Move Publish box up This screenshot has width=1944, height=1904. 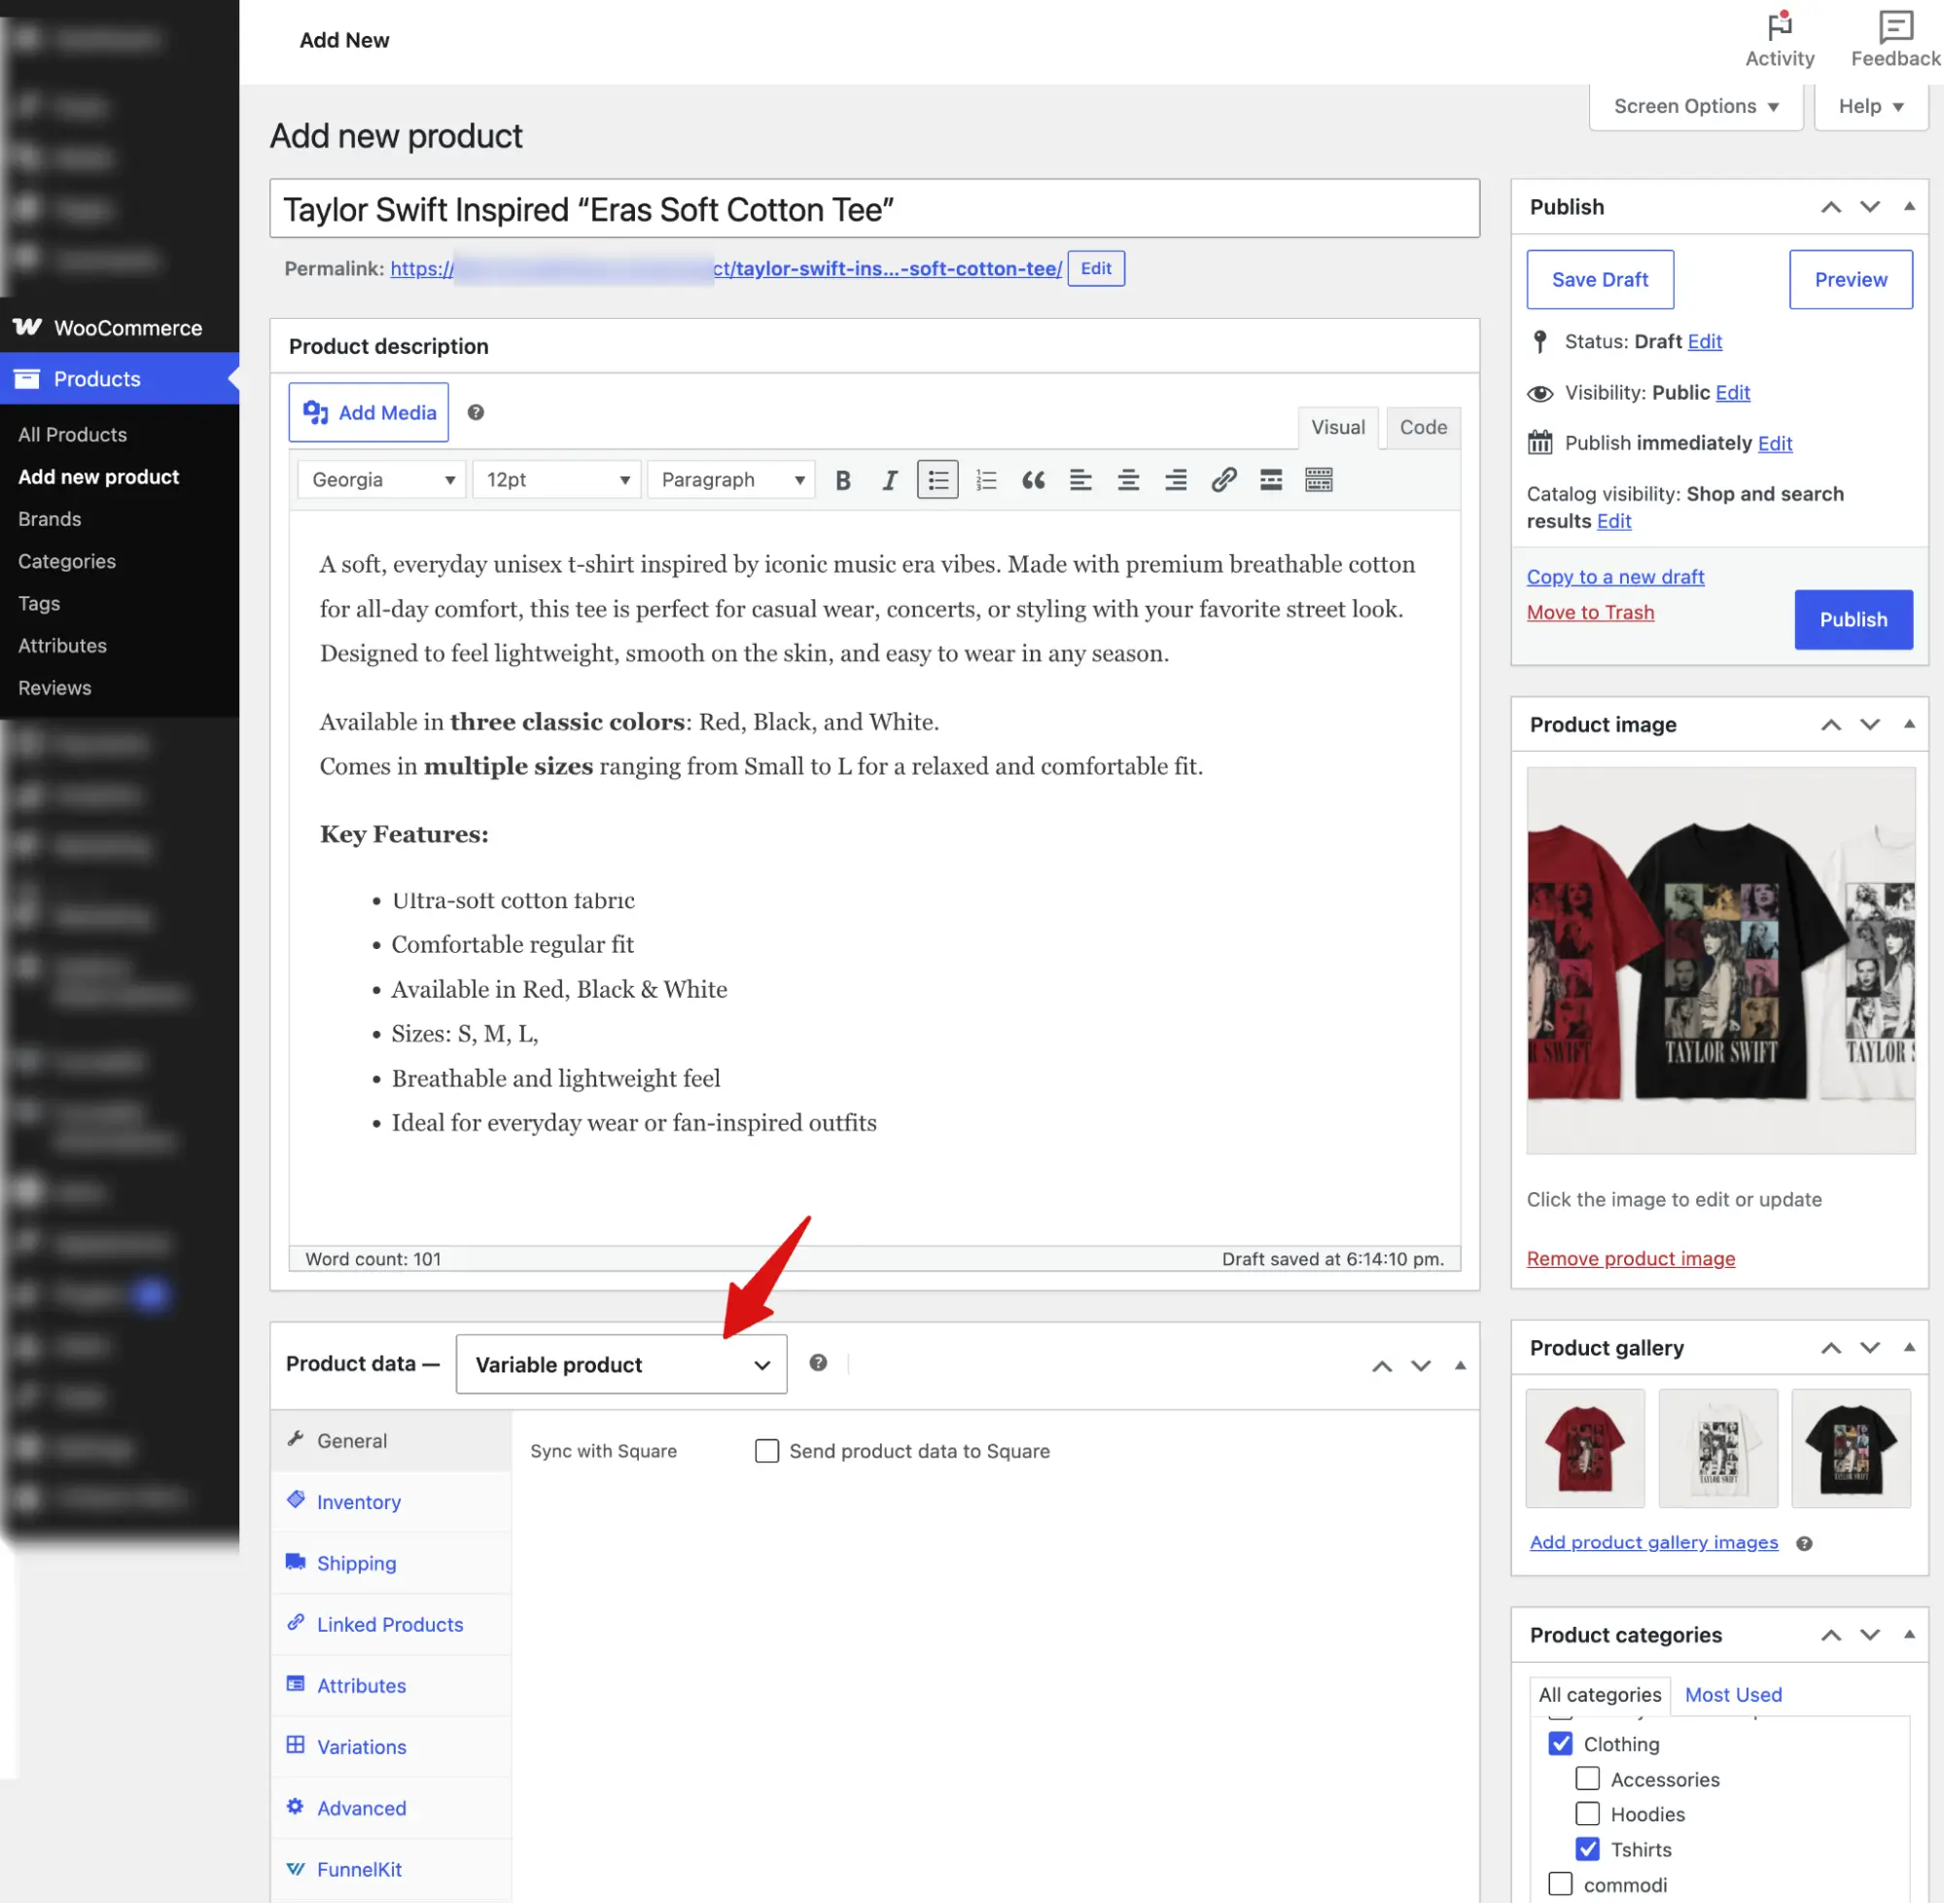coord(1831,207)
